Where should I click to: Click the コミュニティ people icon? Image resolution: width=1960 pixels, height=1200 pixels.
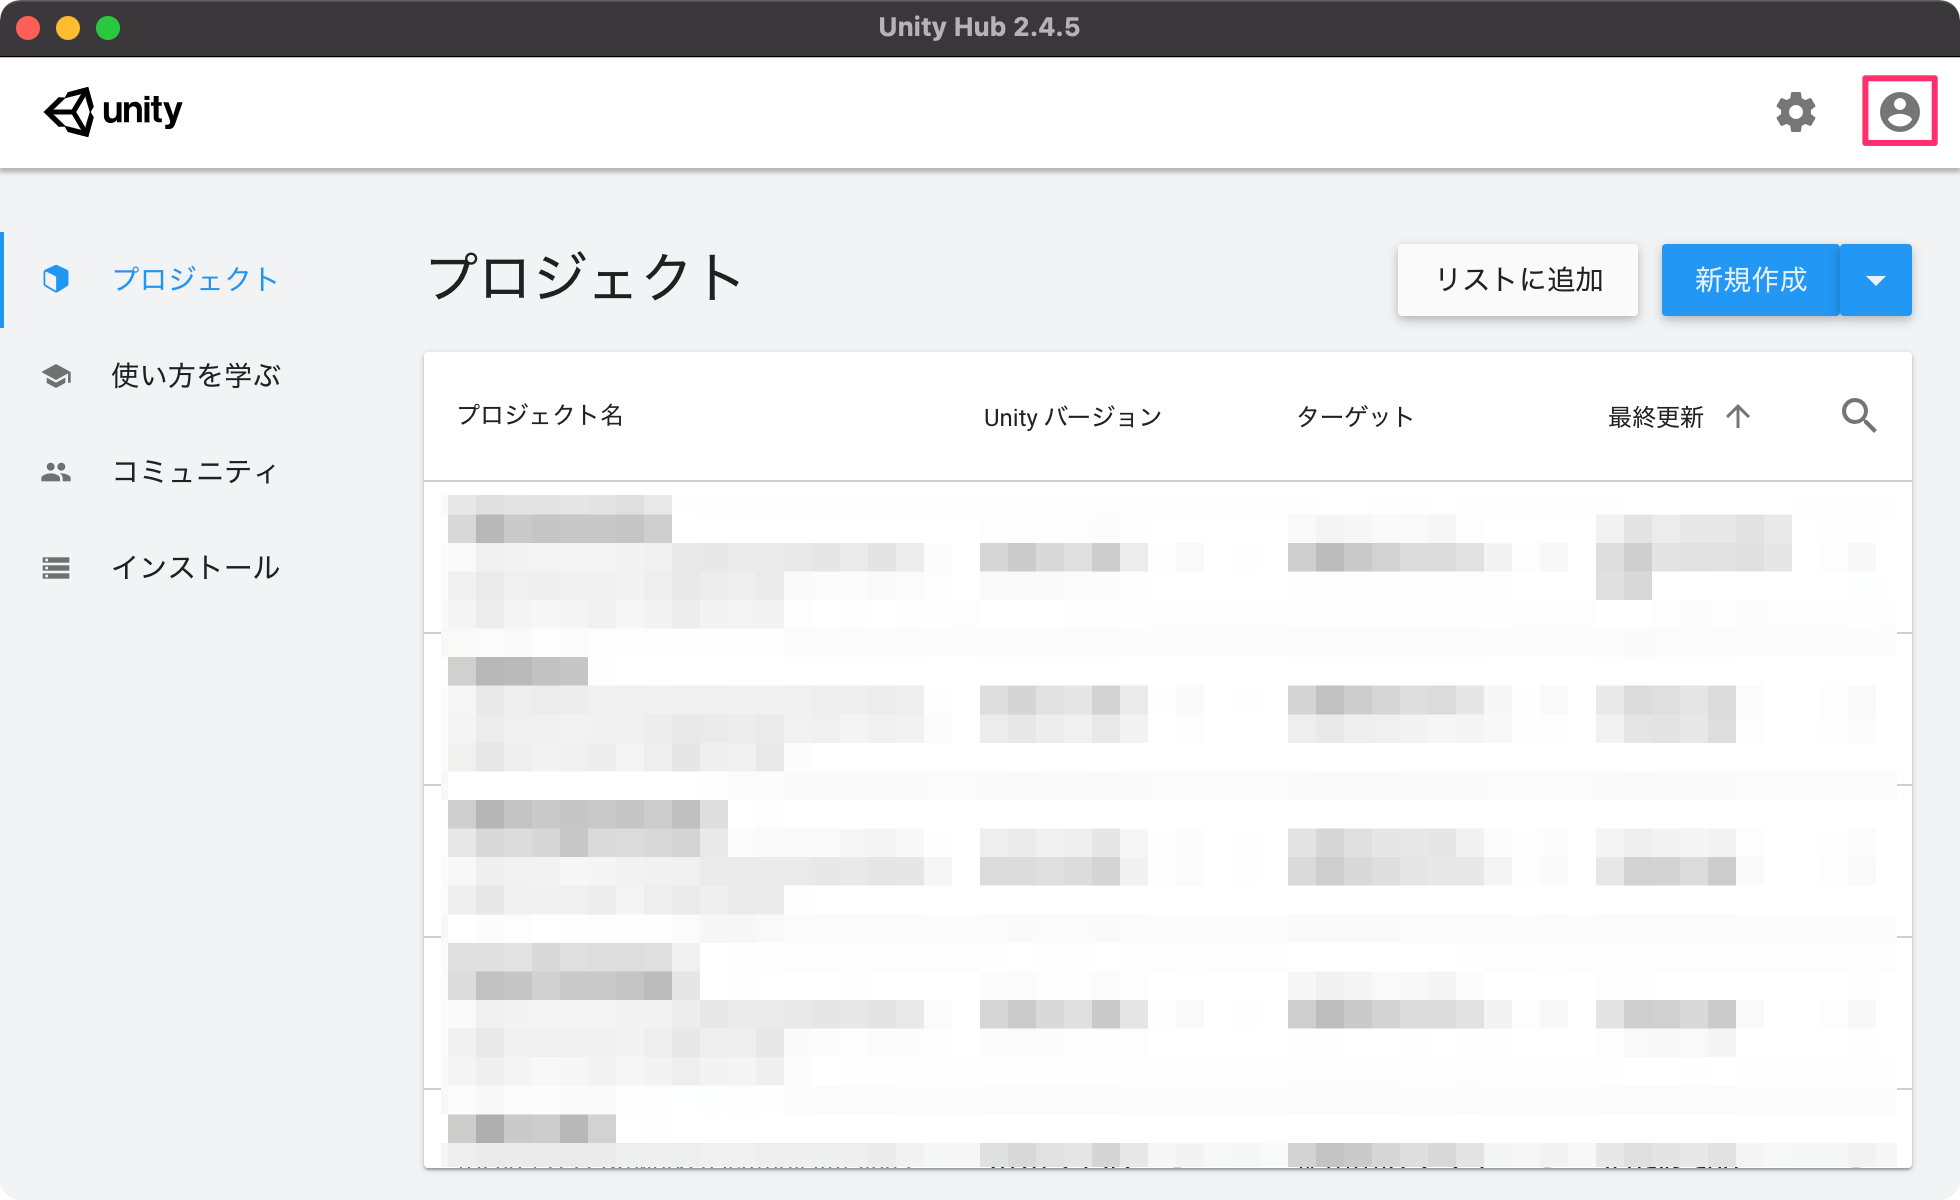pyautogui.click(x=56, y=472)
